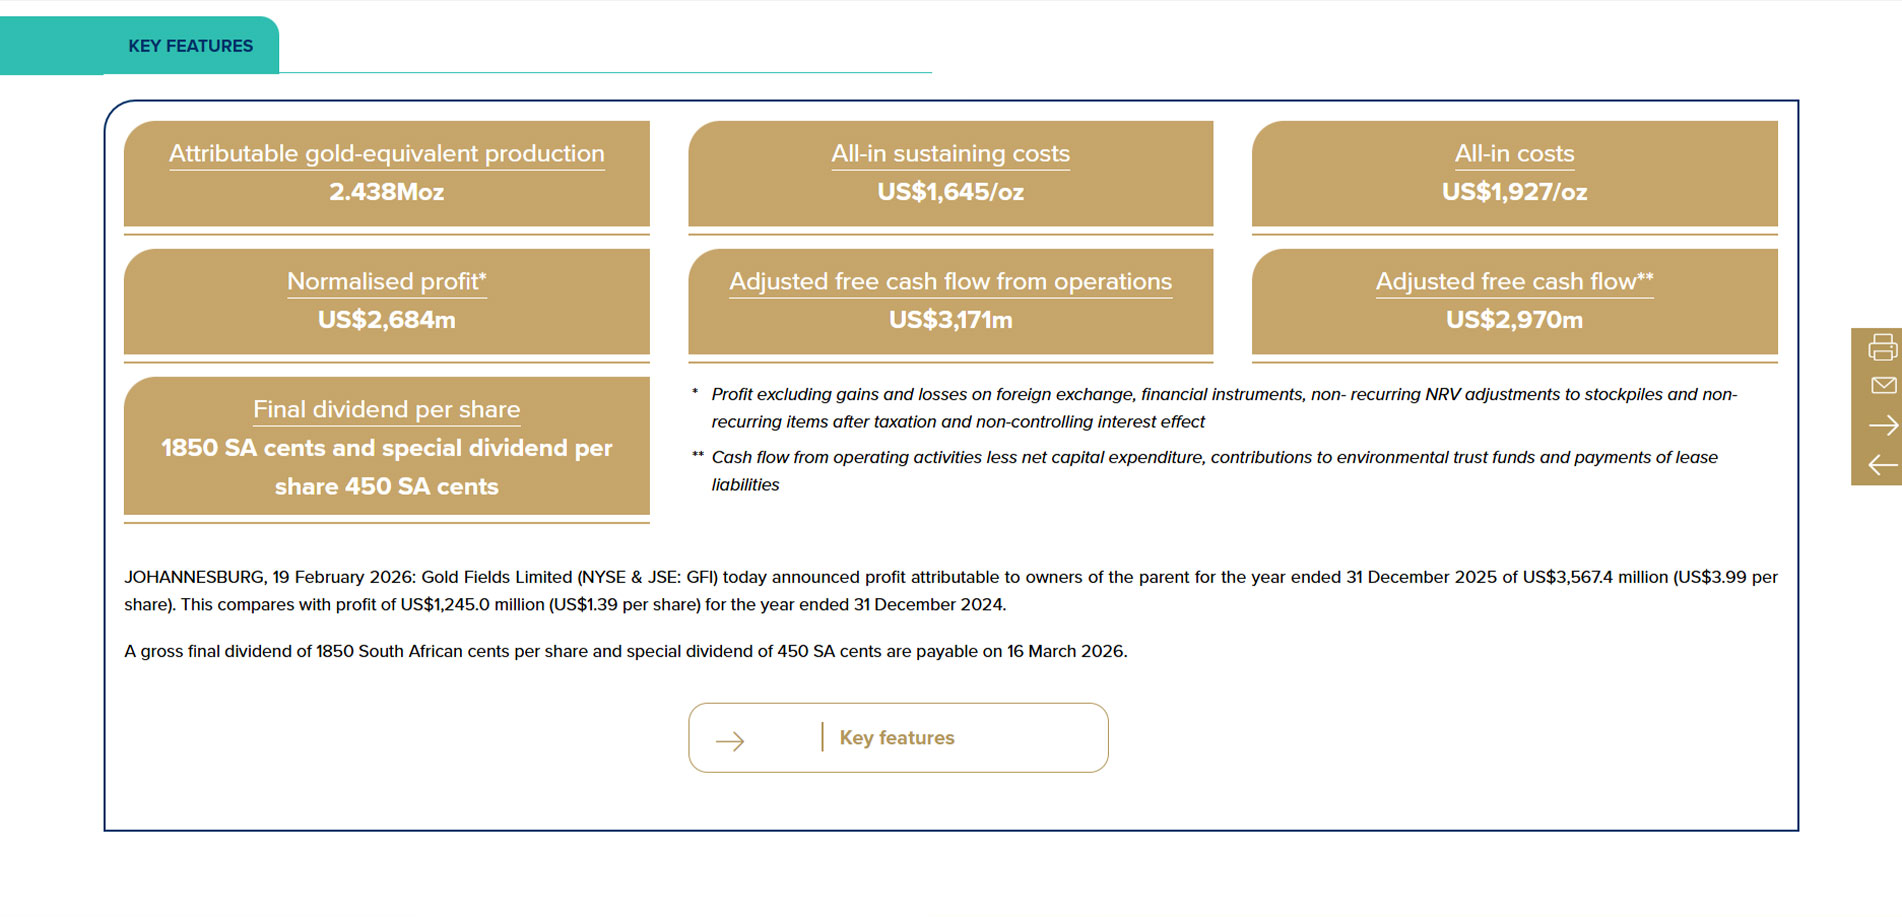
Task: Click the arrow icon inside the Key features button
Action: pos(730,741)
